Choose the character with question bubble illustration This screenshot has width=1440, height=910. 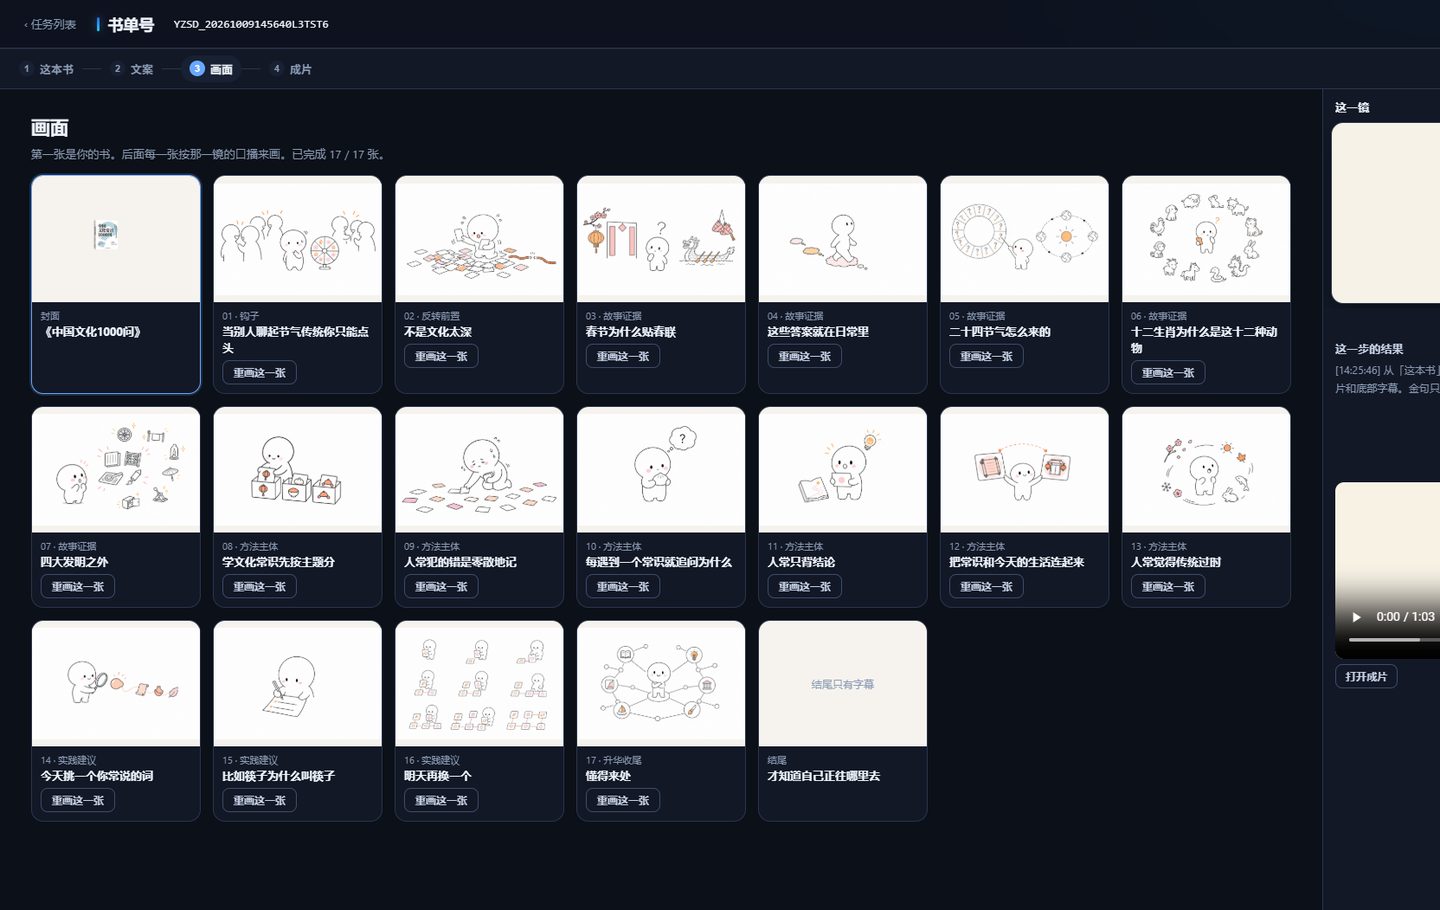pos(661,470)
